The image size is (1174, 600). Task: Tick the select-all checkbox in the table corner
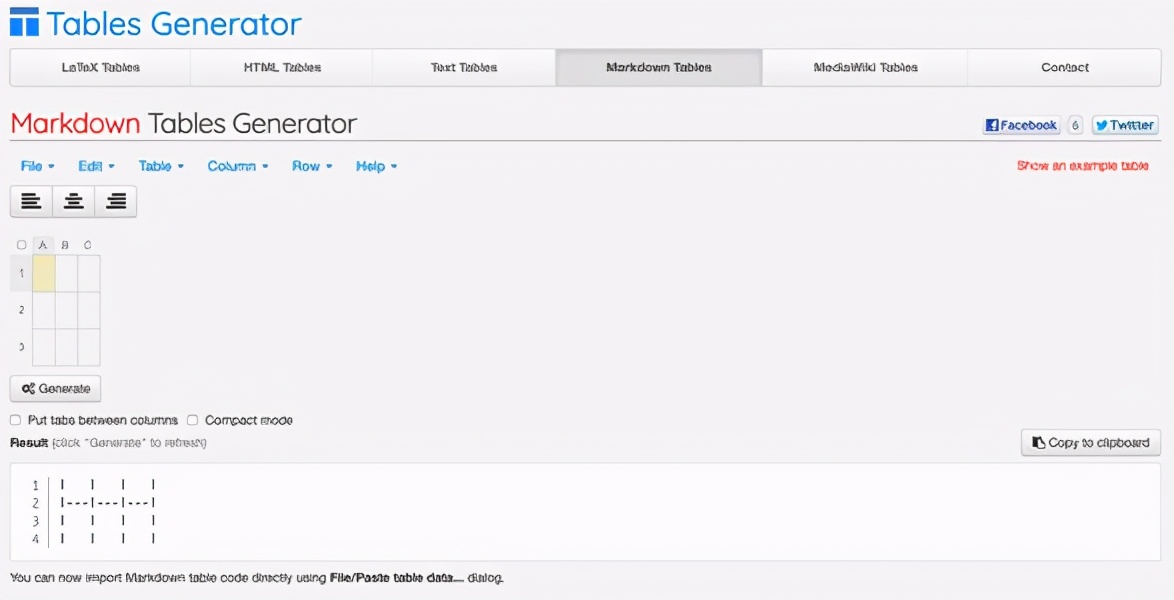[x=22, y=245]
